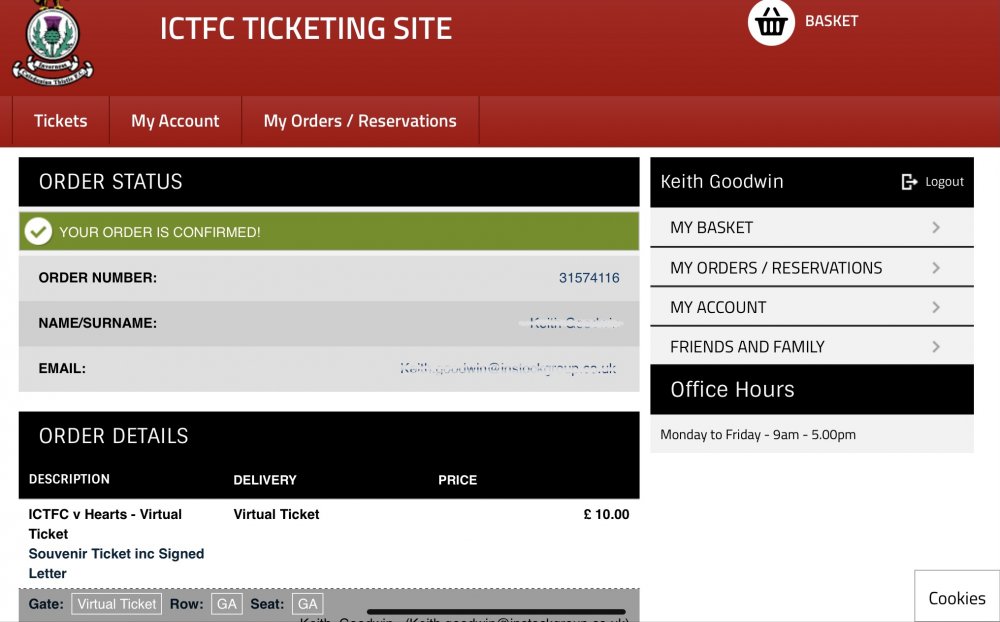Screen dimensions: 1000x622
Task: Click the ORDER STATUS heading
Action: click(110, 182)
